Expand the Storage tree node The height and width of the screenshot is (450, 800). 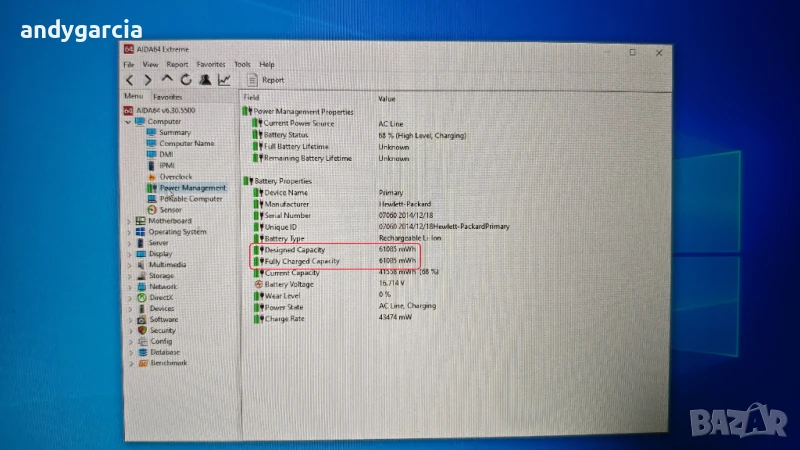[x=129, y=275]
